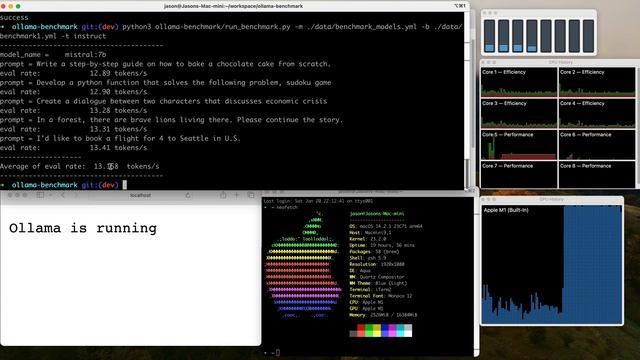
Task: Click the main terminal scrollbar
Action: point(467,173)
